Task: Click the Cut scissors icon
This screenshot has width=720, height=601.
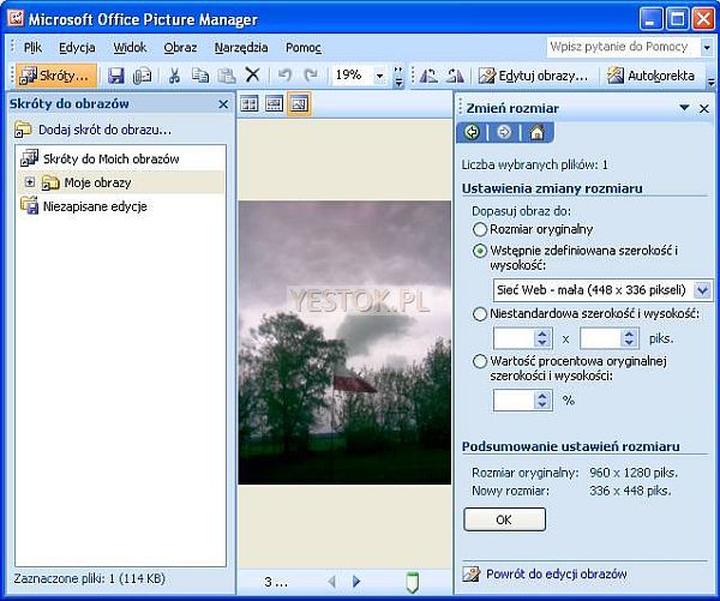Action: (x=174, y=76)
